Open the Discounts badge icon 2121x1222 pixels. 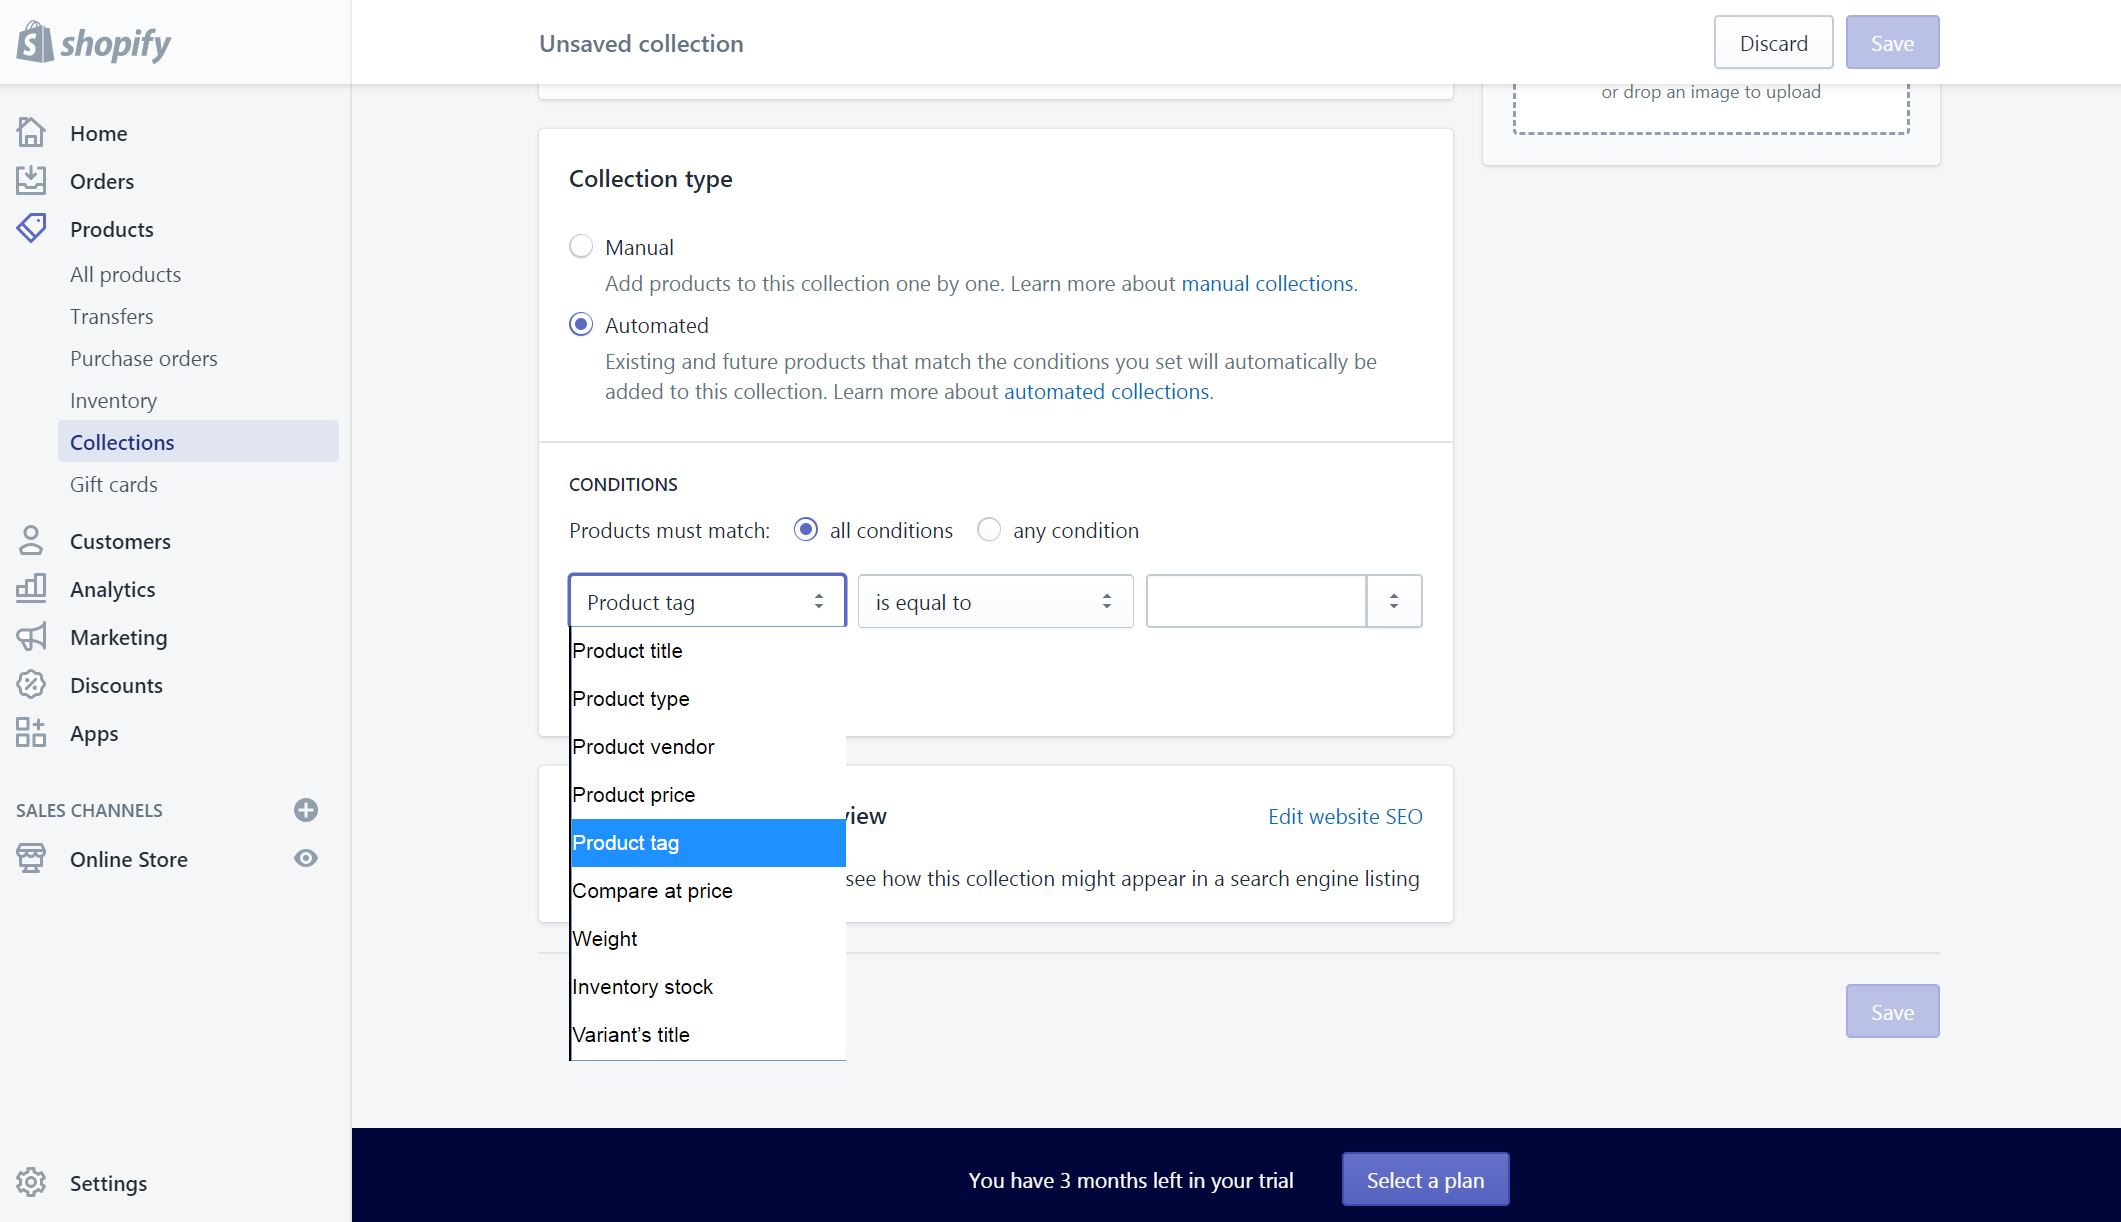coord(31,685)
